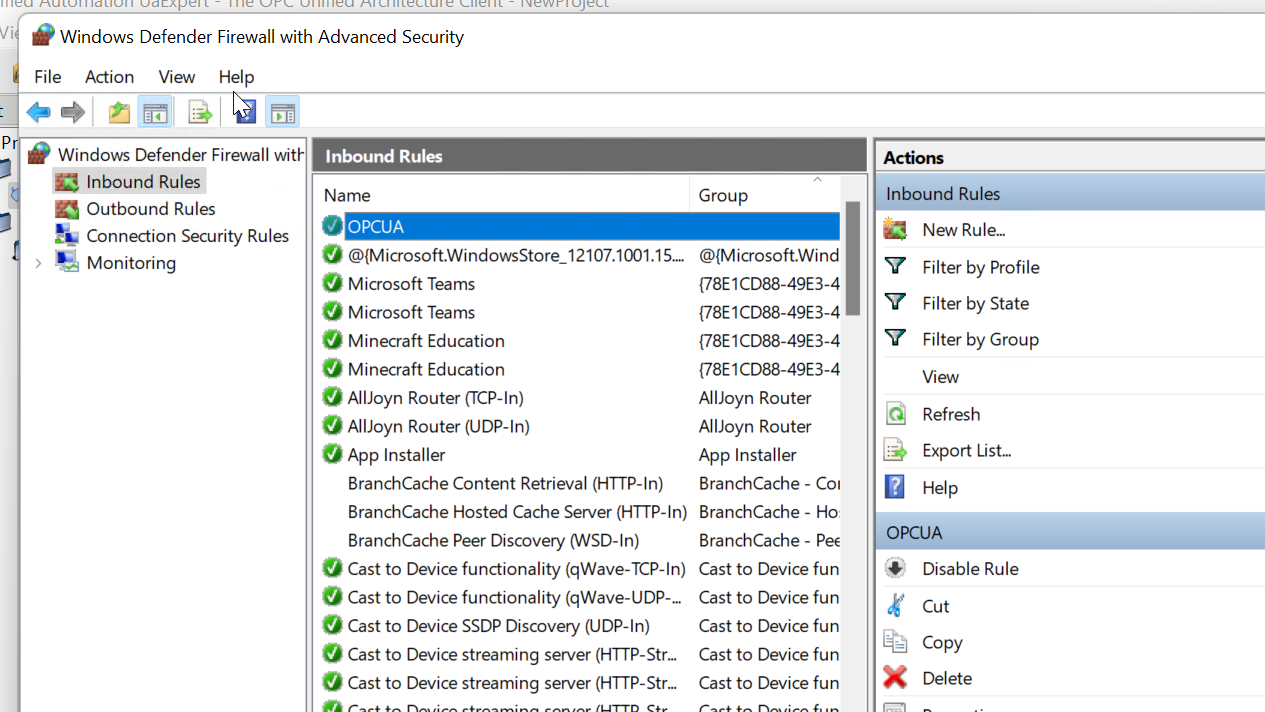
Task: Expand the Monitoring tree node
Action: 38,263
